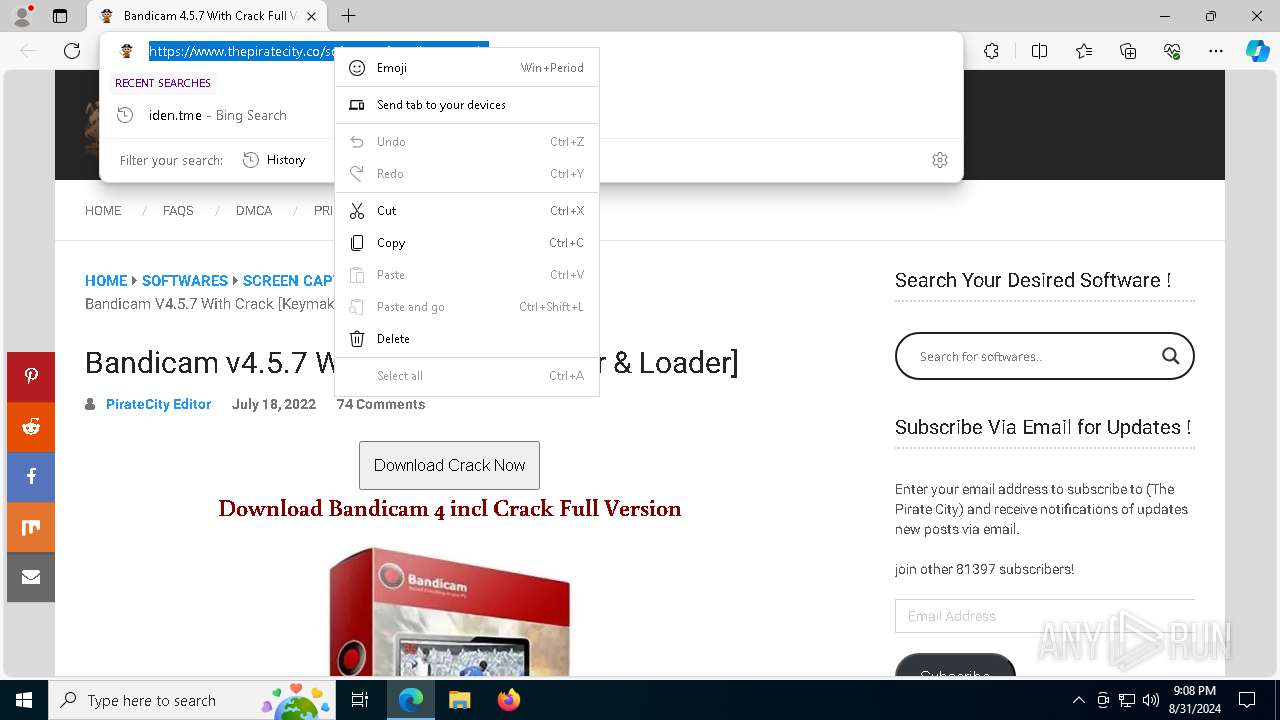The width and height of the screenshot is (1280, 720).
Task: Choose Send tab to your devices
Action: [x=466, y=105]
